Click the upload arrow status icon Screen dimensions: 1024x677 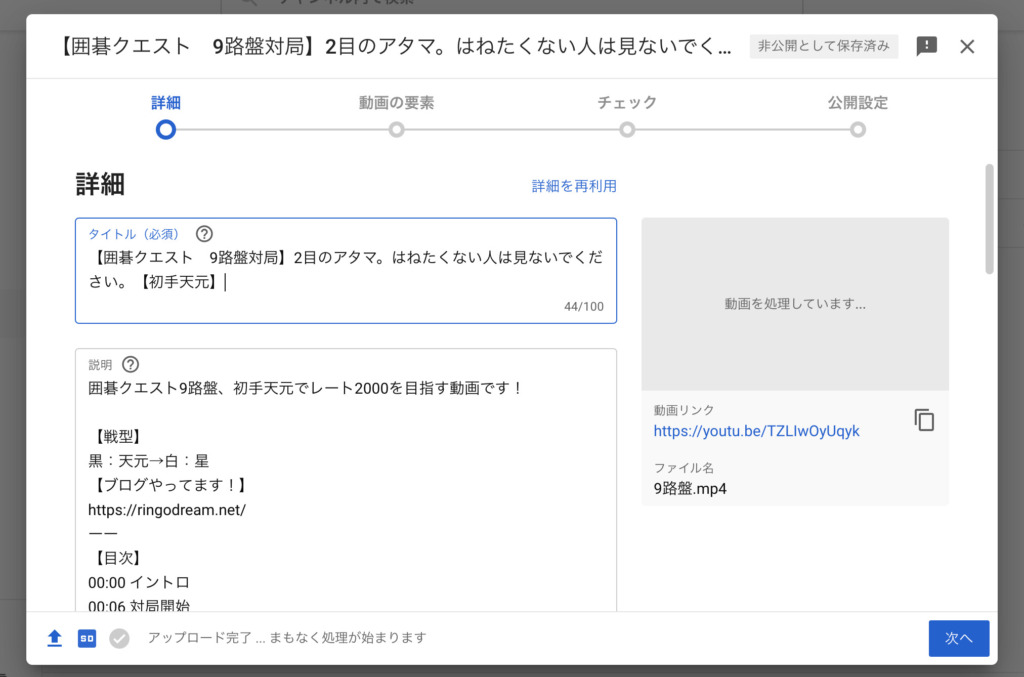tap(55, 638)
